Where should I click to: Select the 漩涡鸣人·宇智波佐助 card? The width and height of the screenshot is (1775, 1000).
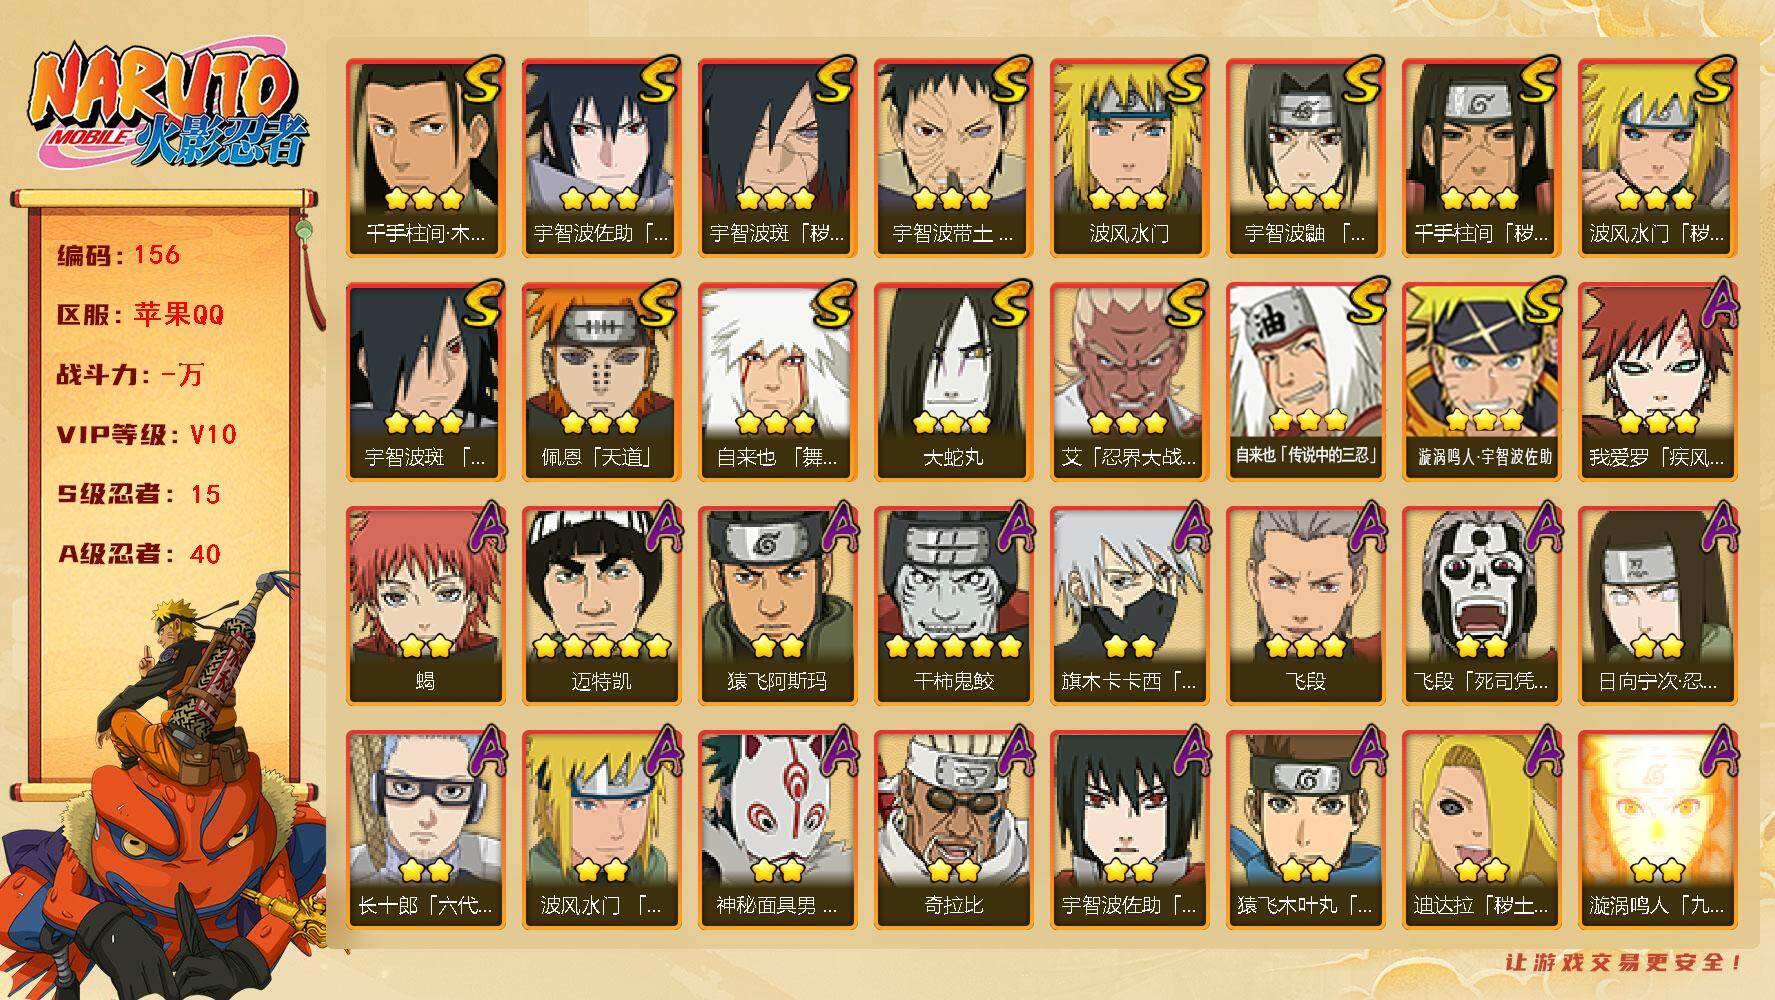click(x=1481, y=382)
